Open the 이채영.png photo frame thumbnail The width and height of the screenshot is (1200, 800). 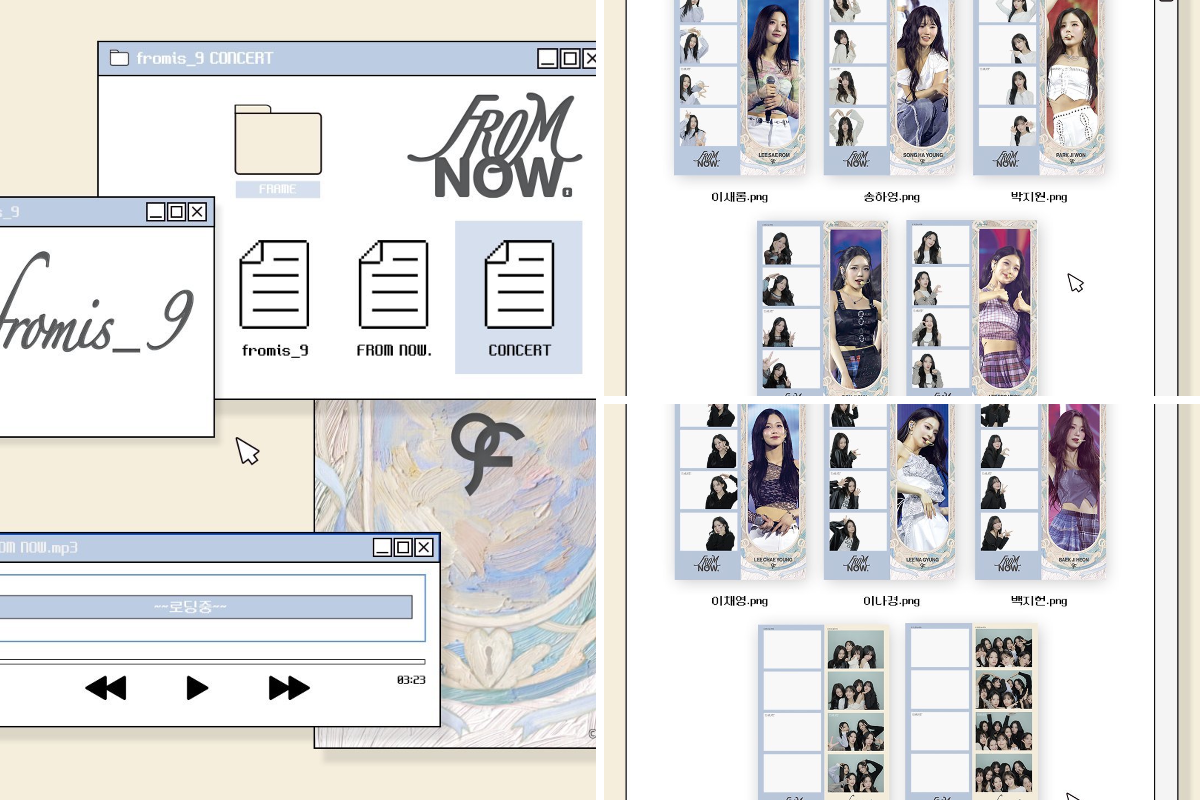coord(739,492)
